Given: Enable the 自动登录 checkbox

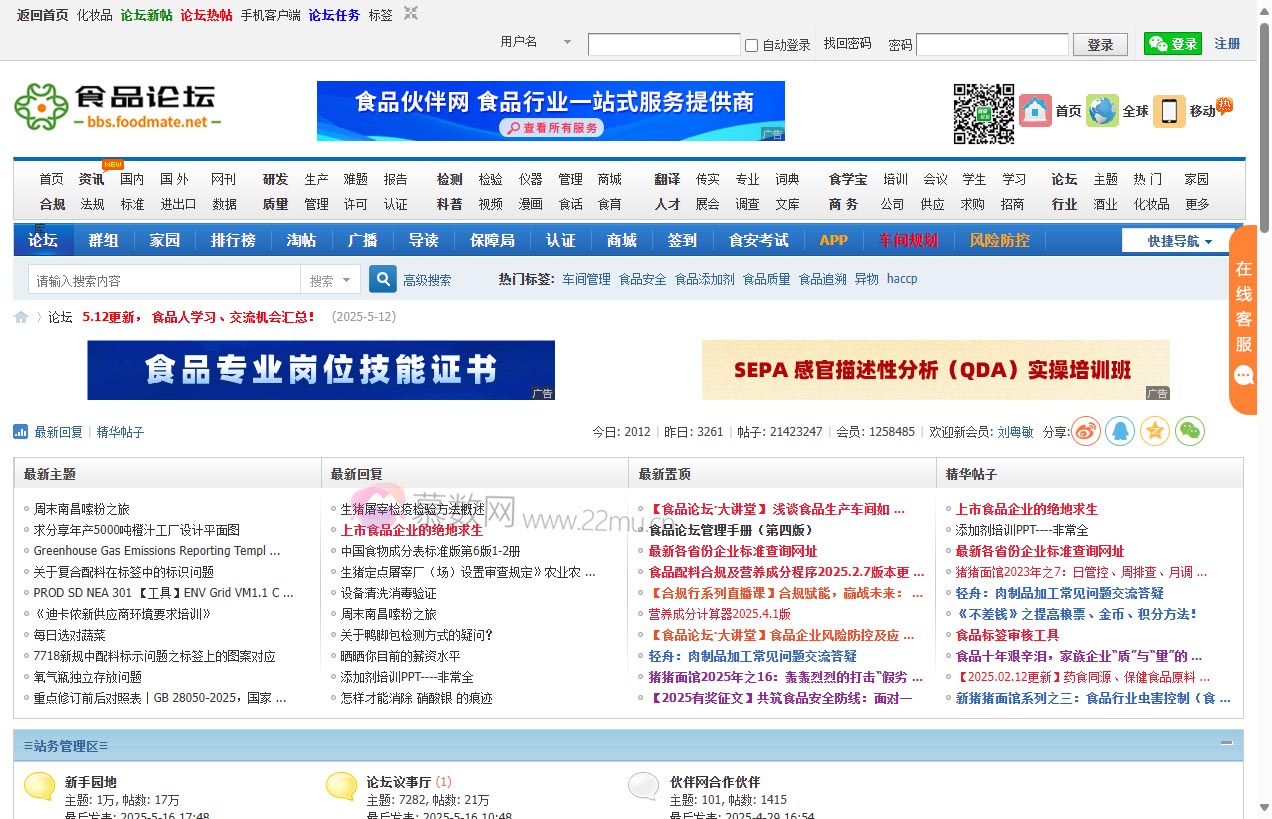Looking at the screenshot, I should click(x=751, y=45).
